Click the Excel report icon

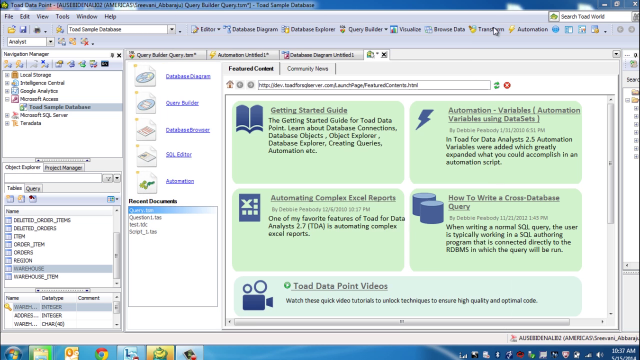coord(249,208)
